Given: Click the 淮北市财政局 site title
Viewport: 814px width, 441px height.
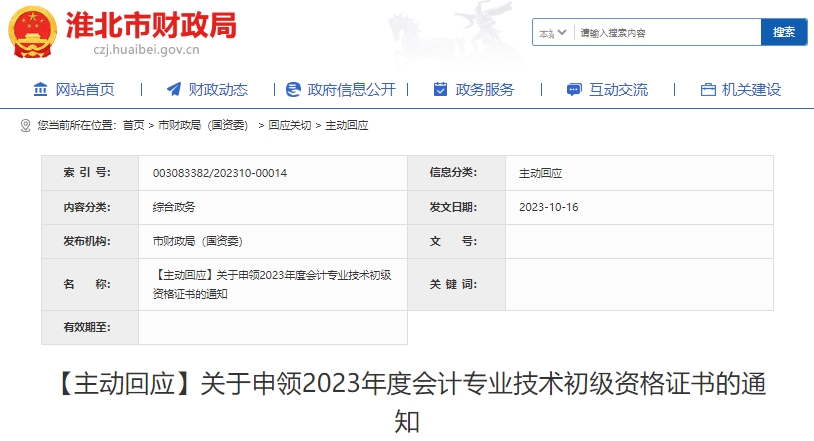Looking at the screenshot, I should coord(150,24).
